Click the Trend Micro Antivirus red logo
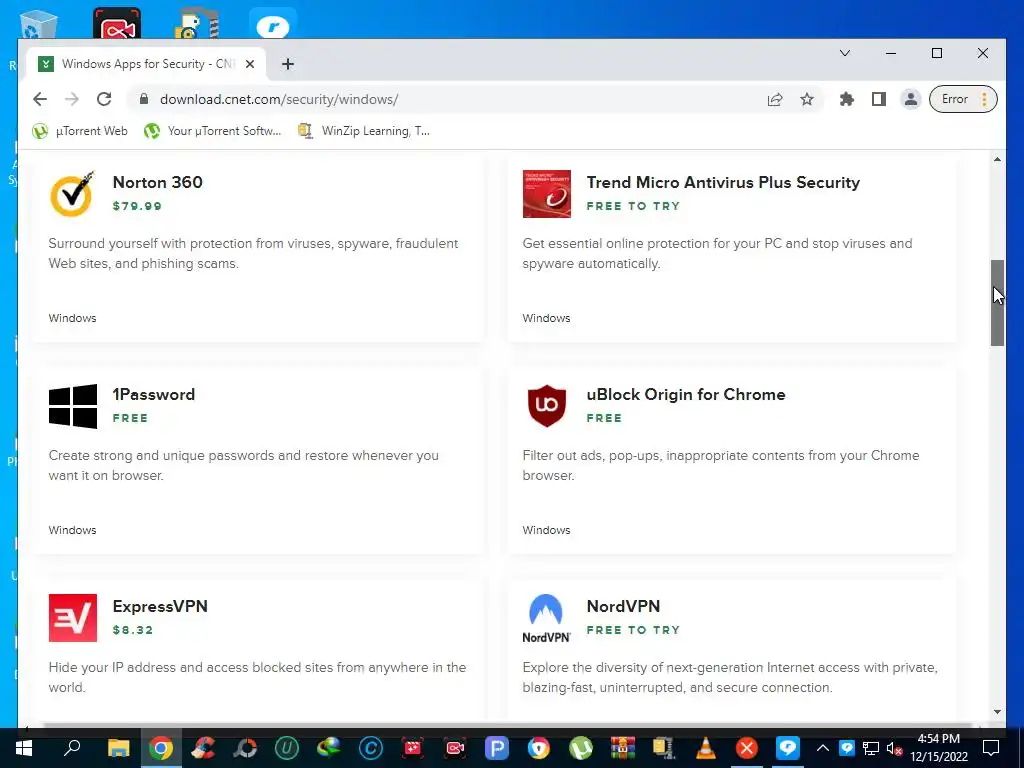 (x=547, y=194)
